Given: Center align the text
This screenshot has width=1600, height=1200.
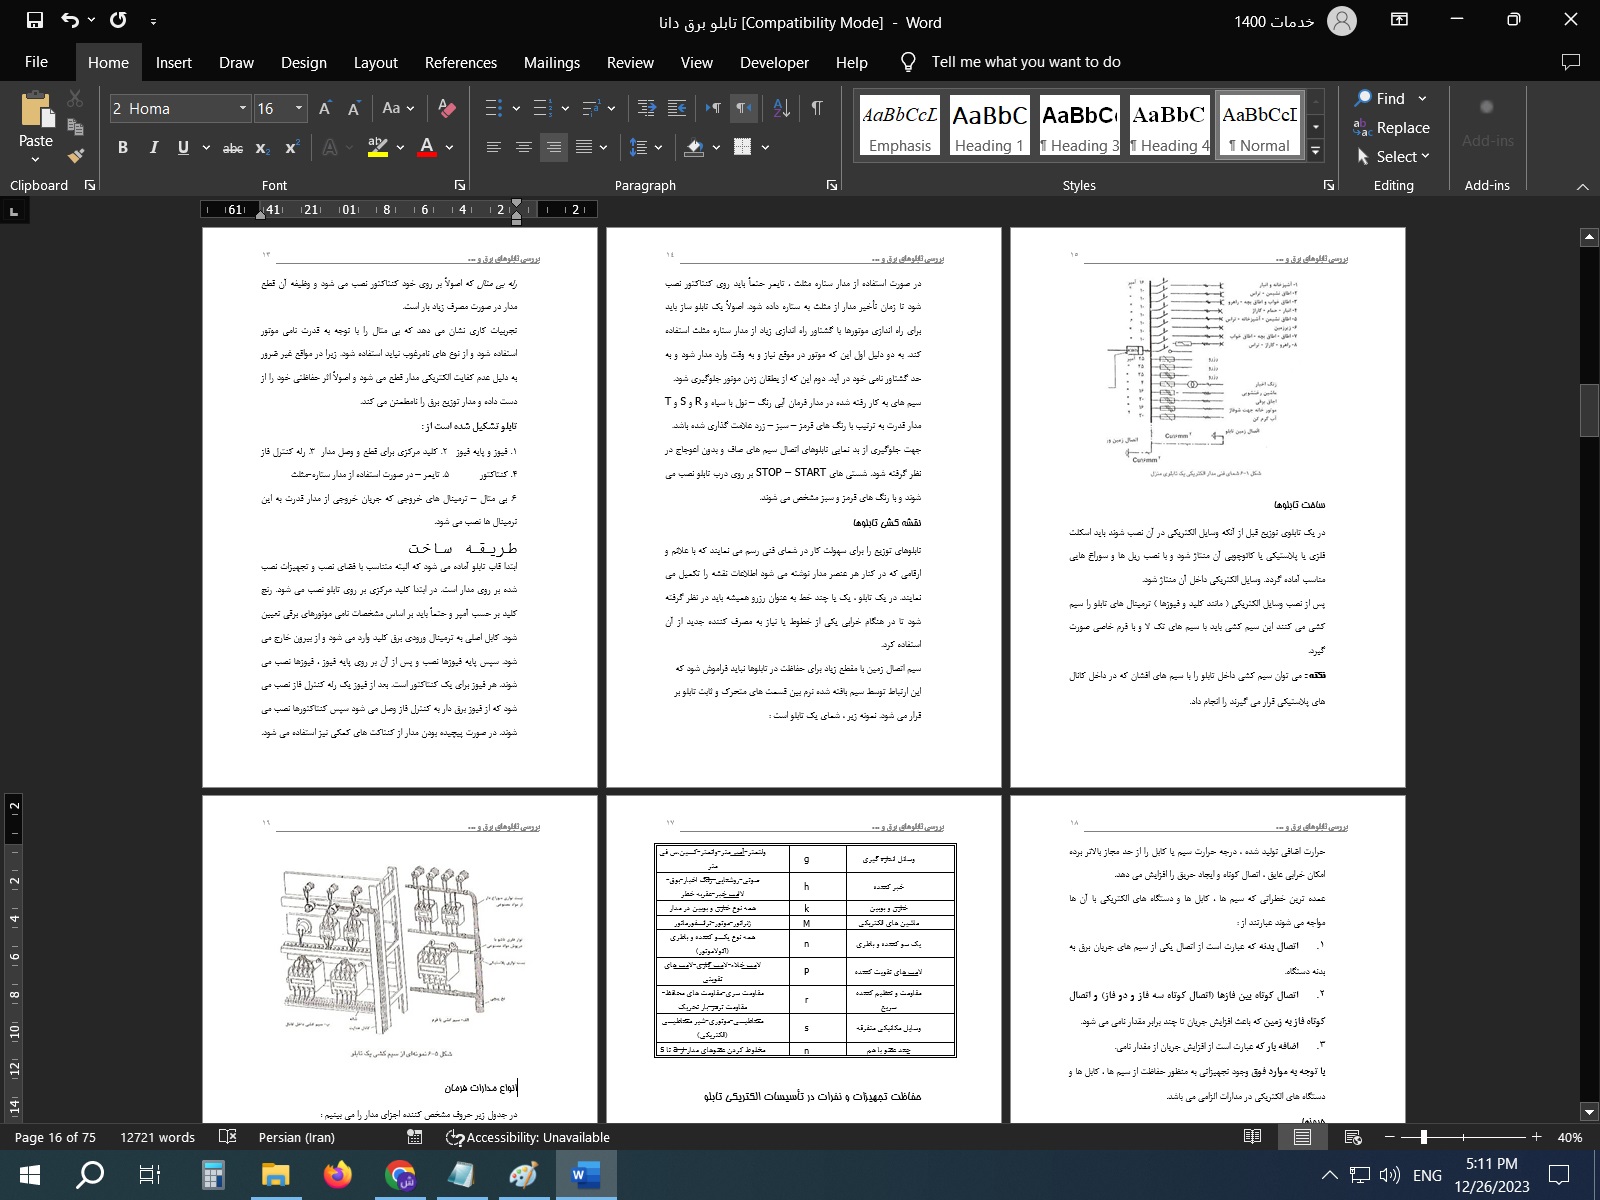Looking at the screenshot, I should pyautogui.click(x=523, y=148).
